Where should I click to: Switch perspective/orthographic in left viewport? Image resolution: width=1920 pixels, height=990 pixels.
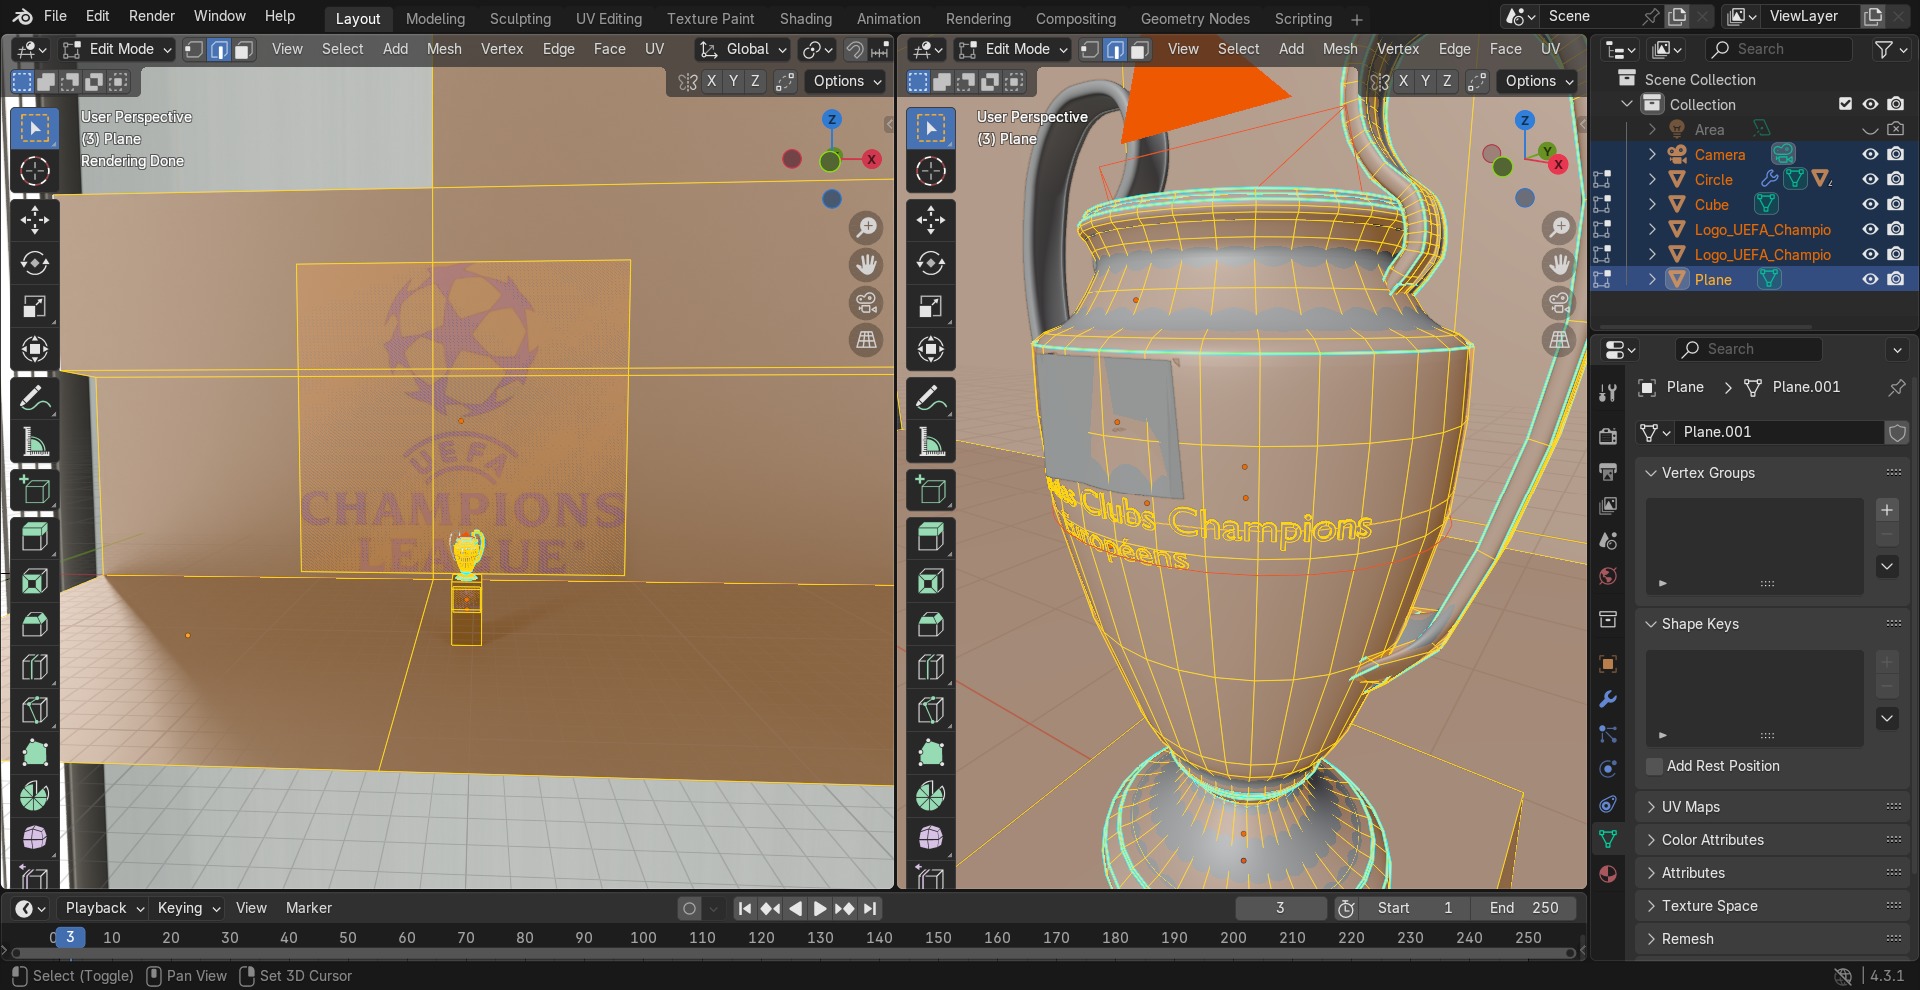(866, 340)
